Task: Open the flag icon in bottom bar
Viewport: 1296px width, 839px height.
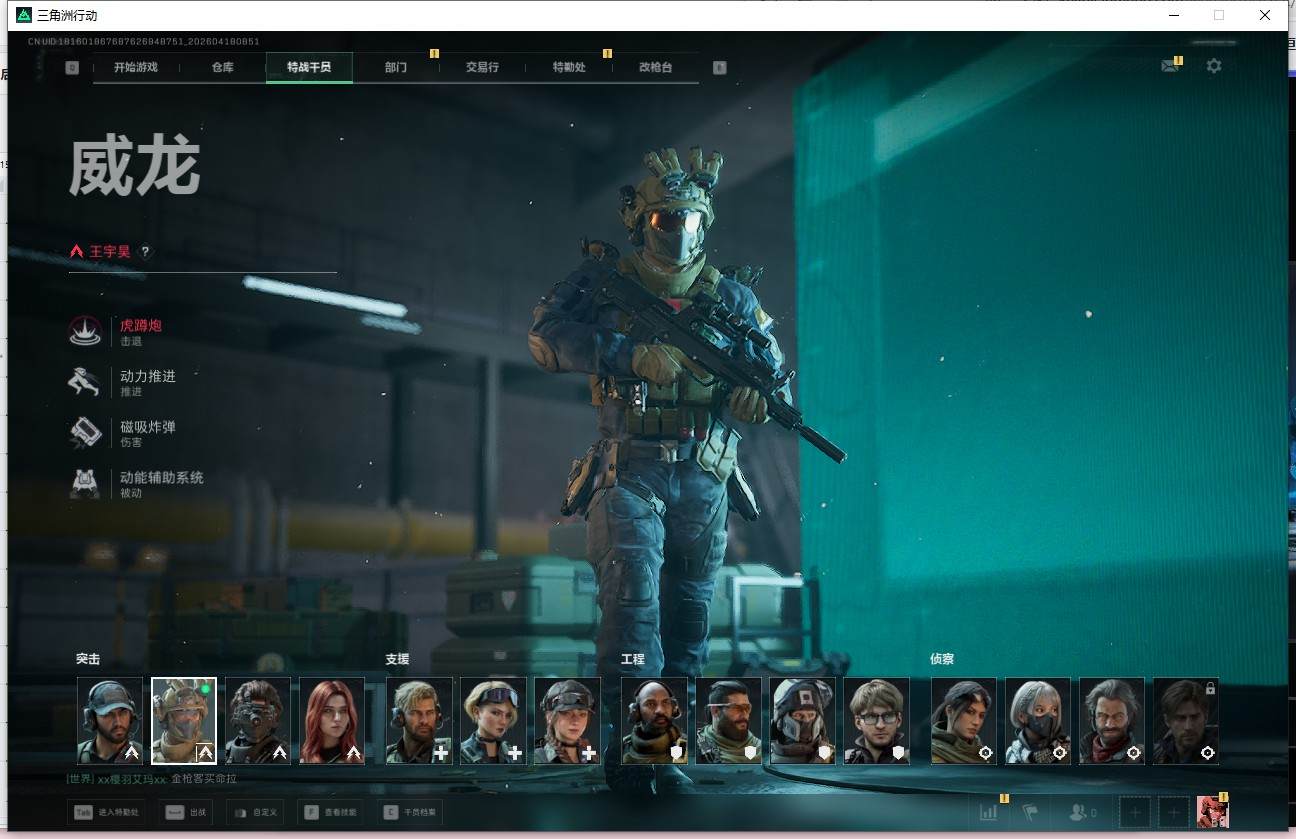Action: pyautogui.click(x=1028, y=812)
